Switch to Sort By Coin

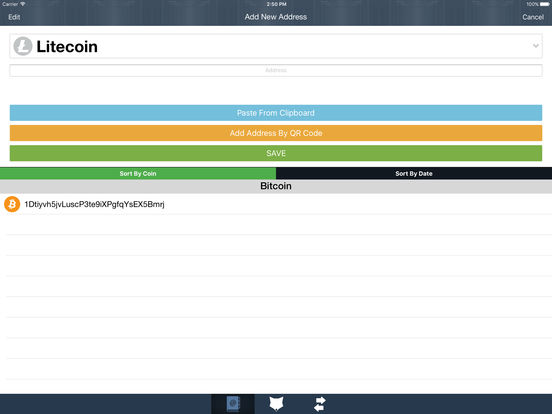pyautogui.click(x=138, y=173)
